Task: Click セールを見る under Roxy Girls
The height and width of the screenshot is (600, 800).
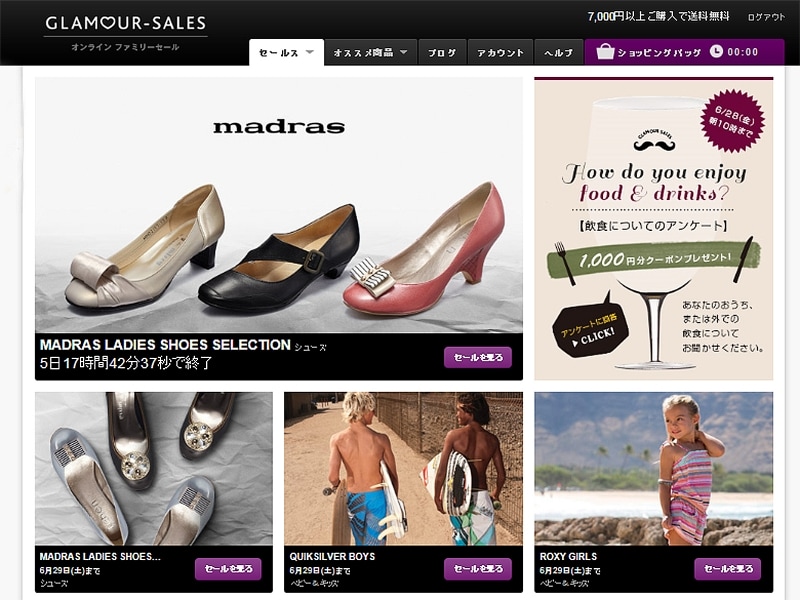Action: click(727, 568)
